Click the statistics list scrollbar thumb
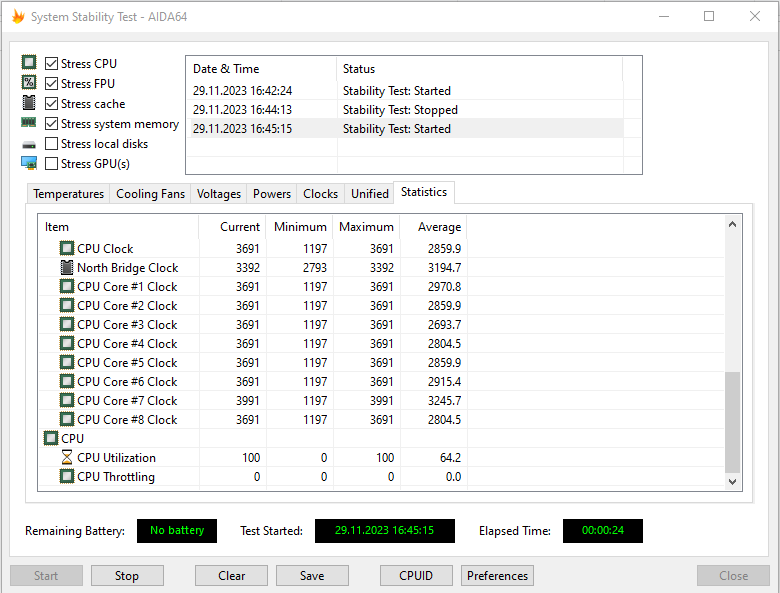The height and width of the screenshot is (593, 780). tap(732, 422)
